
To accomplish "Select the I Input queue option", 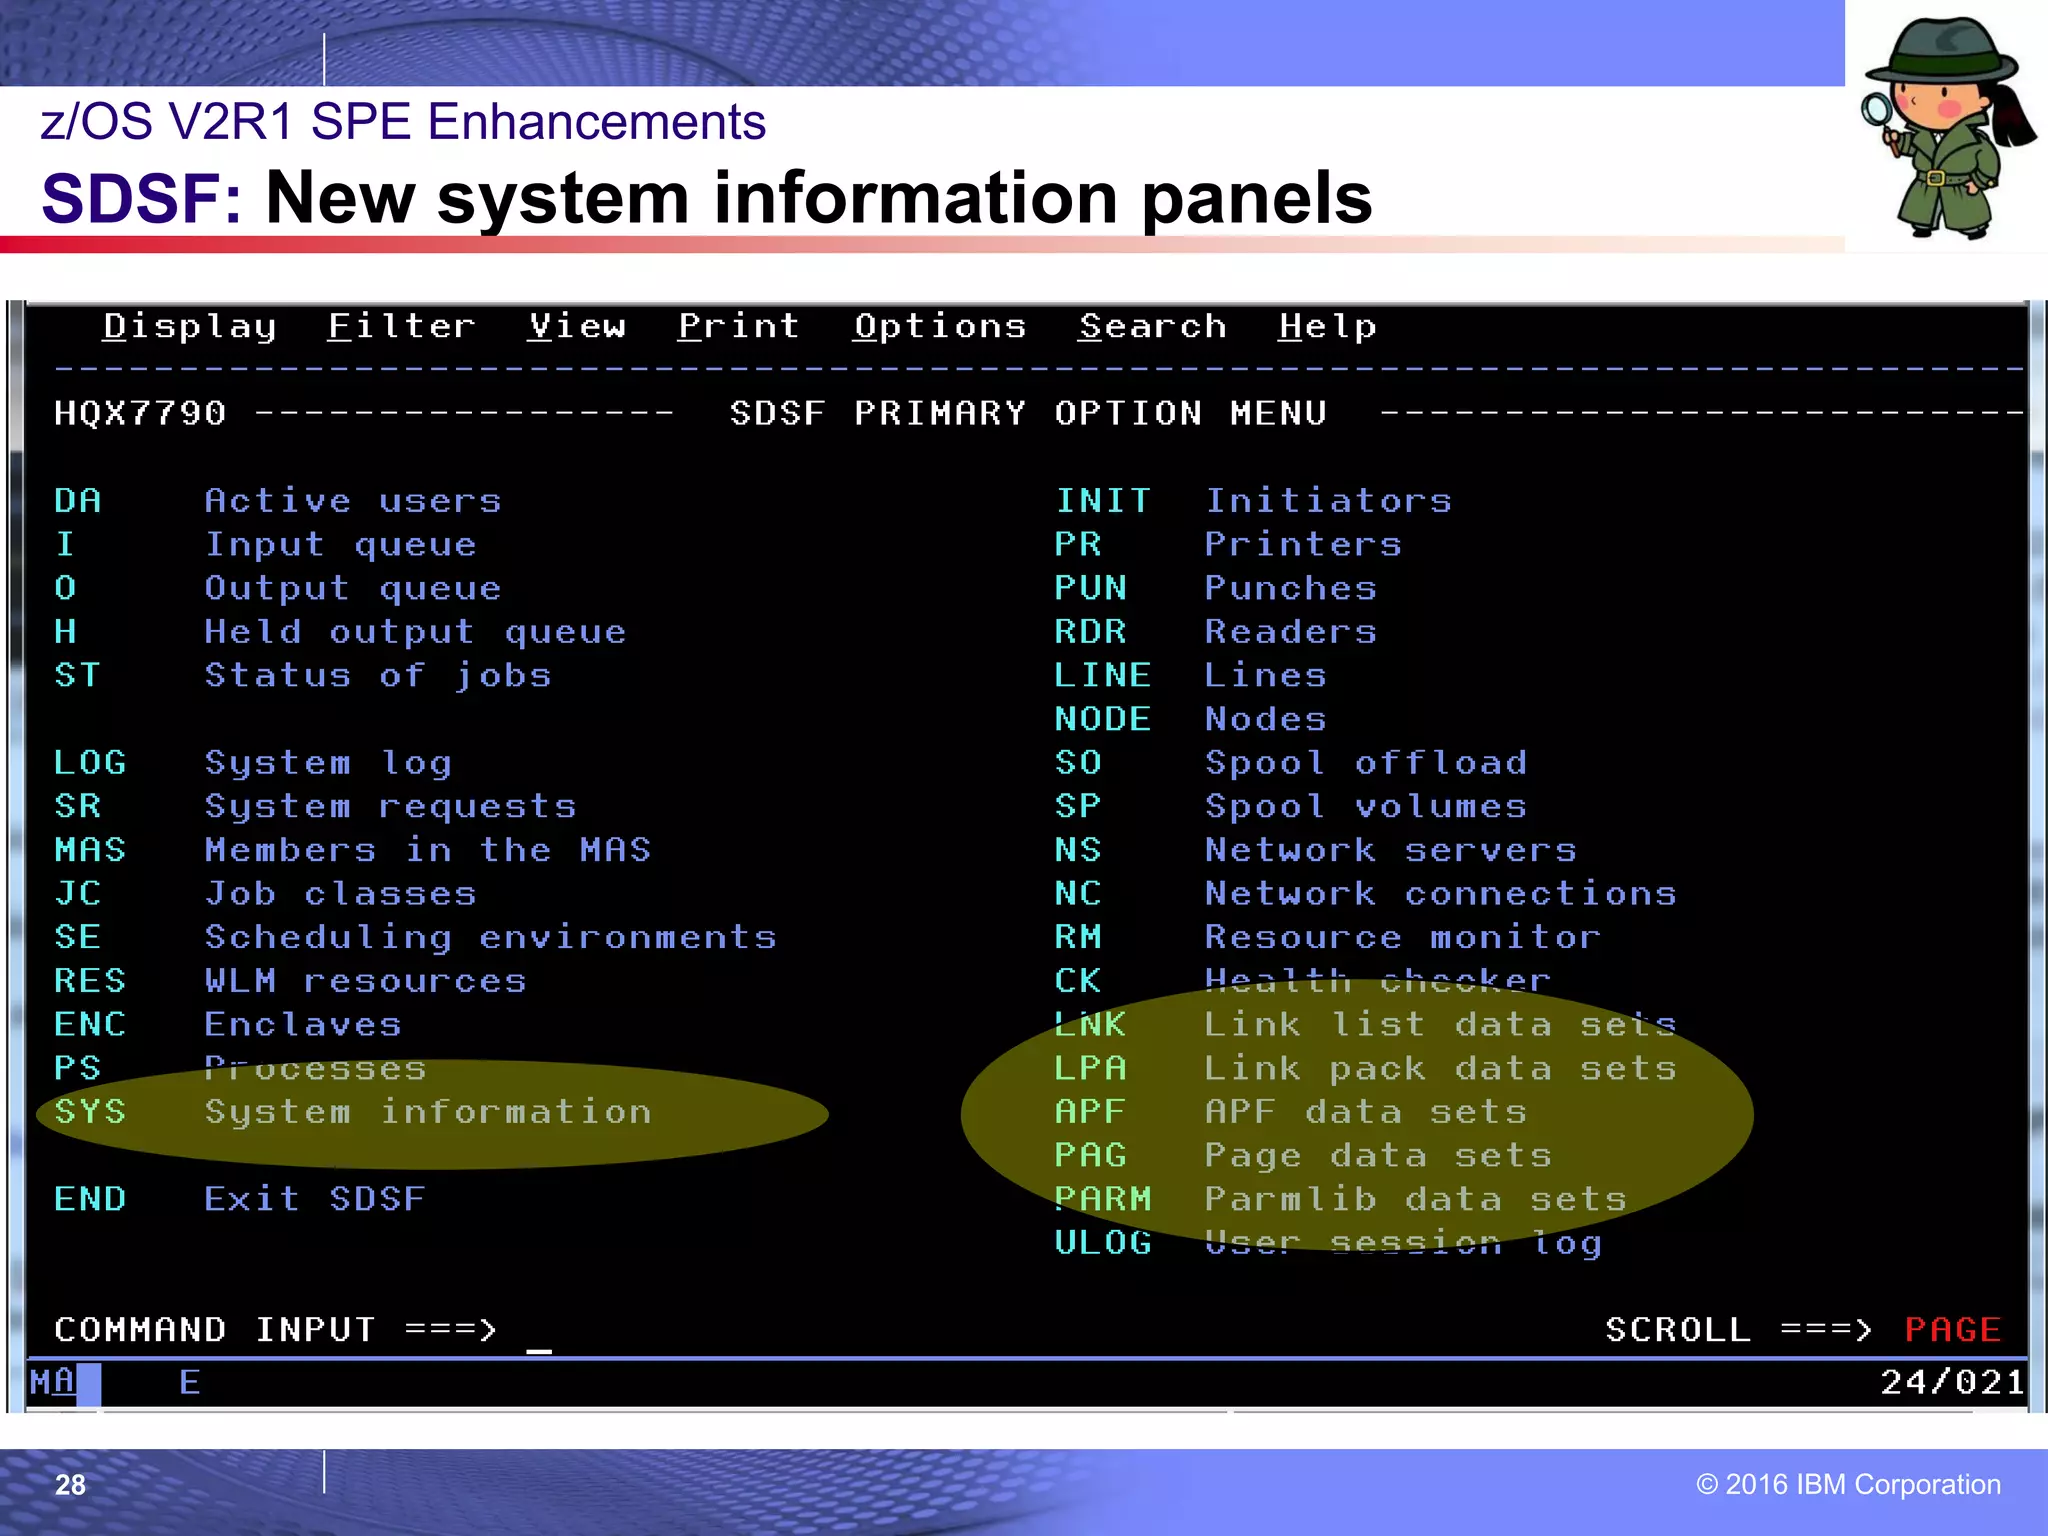I will coord(265,545).
